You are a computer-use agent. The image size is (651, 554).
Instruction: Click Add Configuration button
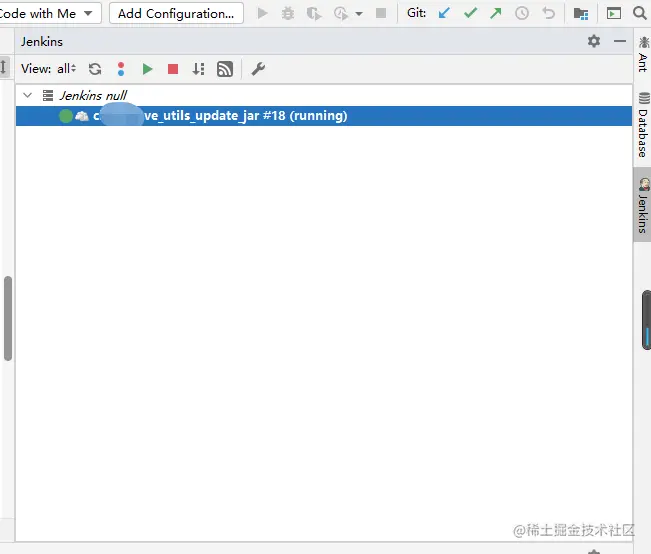tap(176, 13)
